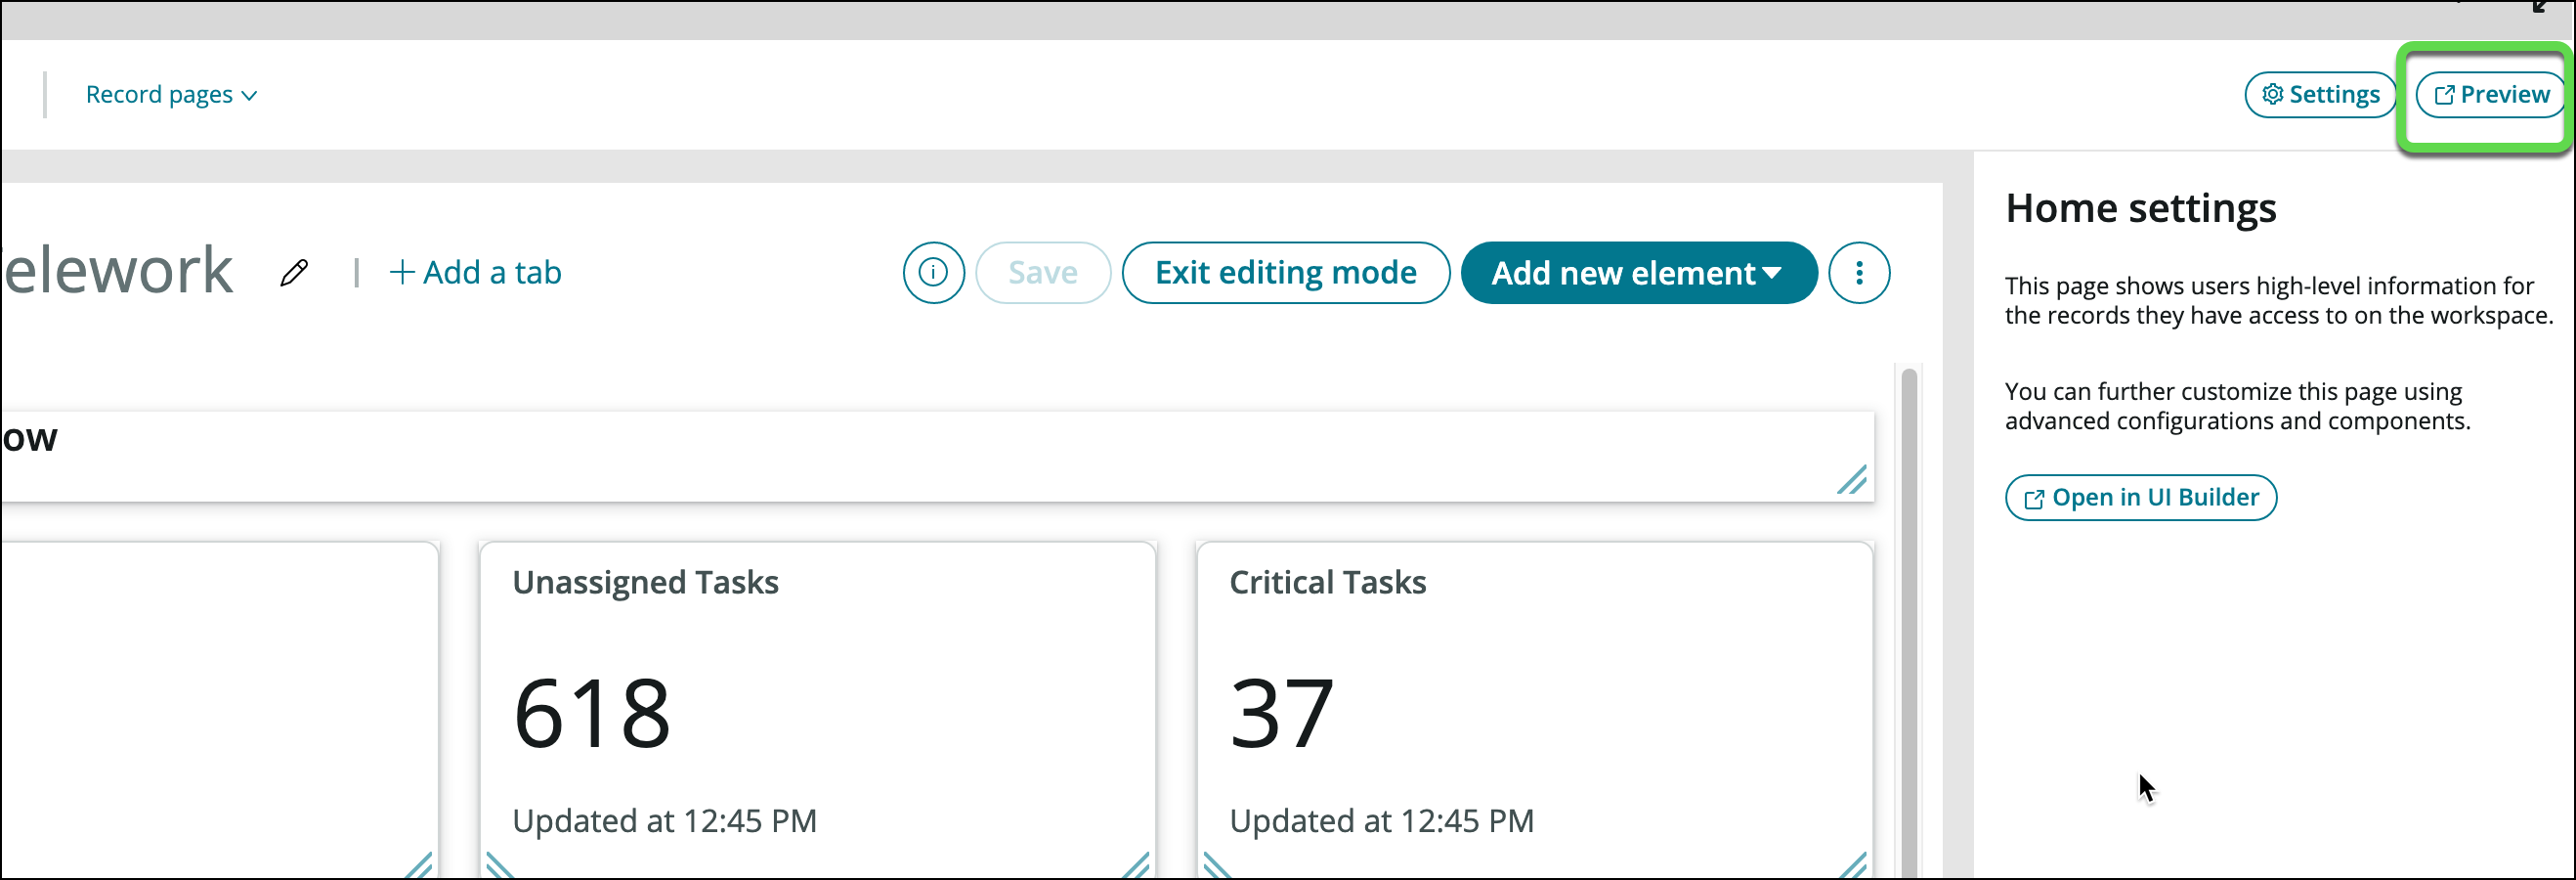Click bottom-right resize handle of Critical Tasks card
2576x880 pixels.
(1852, 865)
